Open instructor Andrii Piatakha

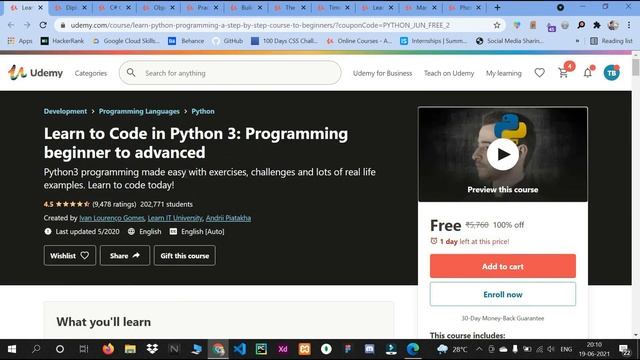point(228,218)
